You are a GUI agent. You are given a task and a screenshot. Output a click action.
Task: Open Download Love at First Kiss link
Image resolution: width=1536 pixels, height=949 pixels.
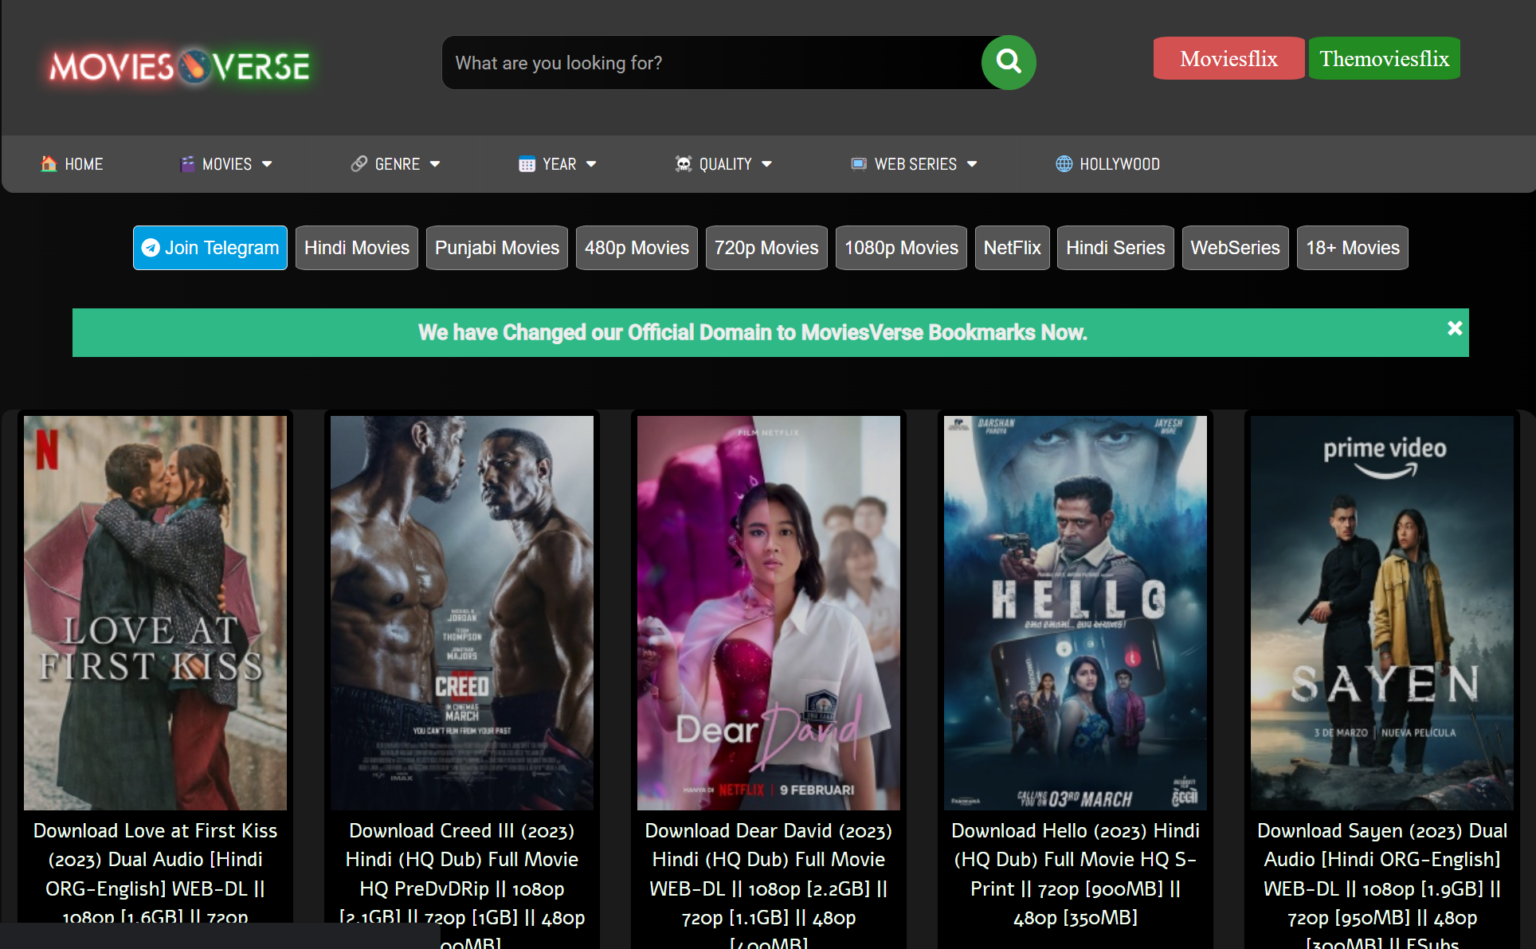coord(155,874)
